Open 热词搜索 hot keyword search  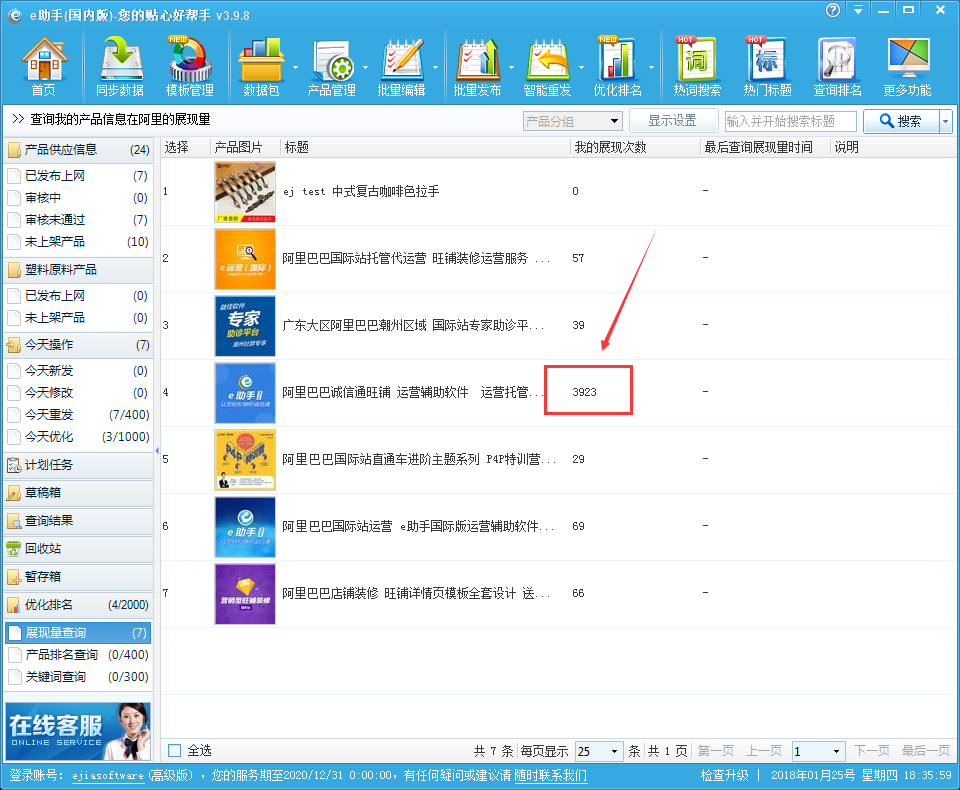697,67
